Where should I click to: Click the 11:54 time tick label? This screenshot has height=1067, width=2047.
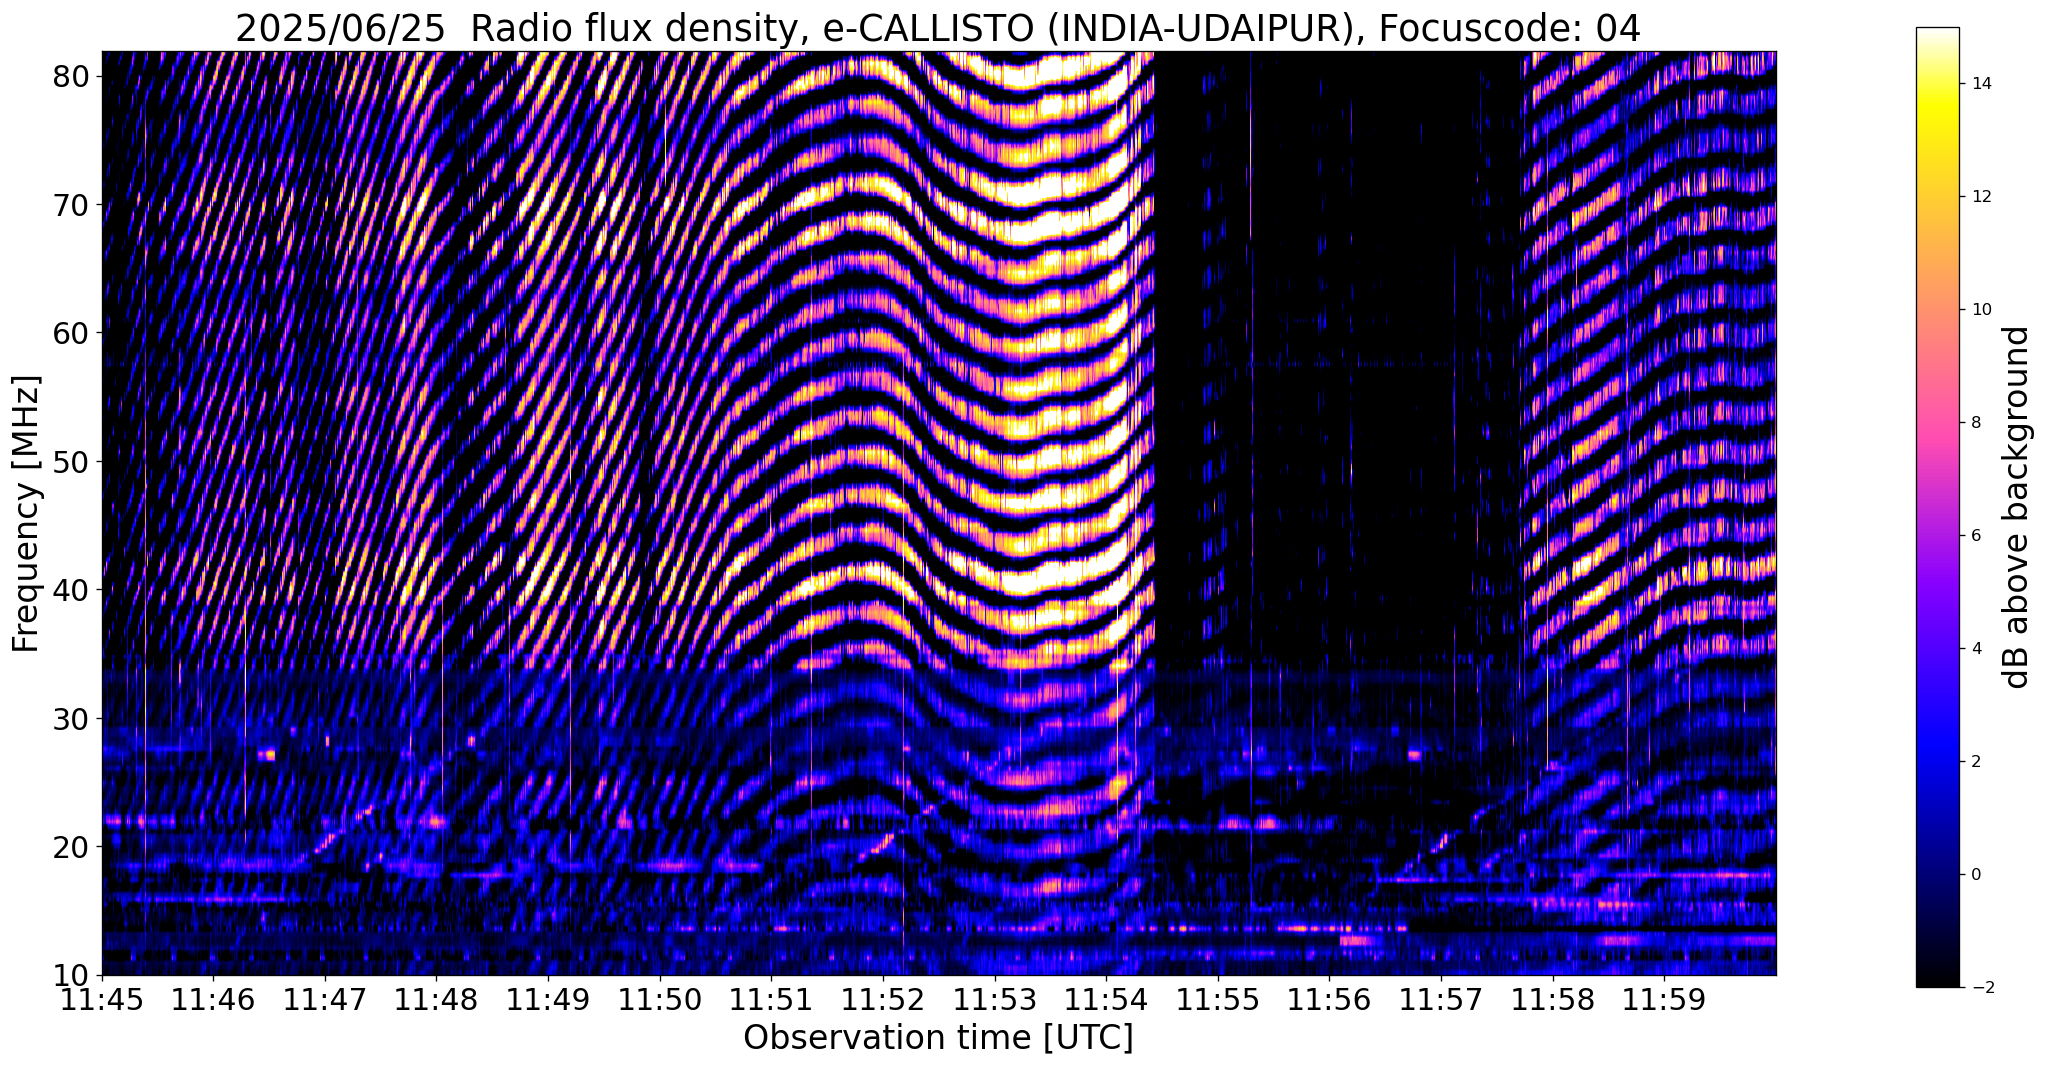click(1106, 1000)
